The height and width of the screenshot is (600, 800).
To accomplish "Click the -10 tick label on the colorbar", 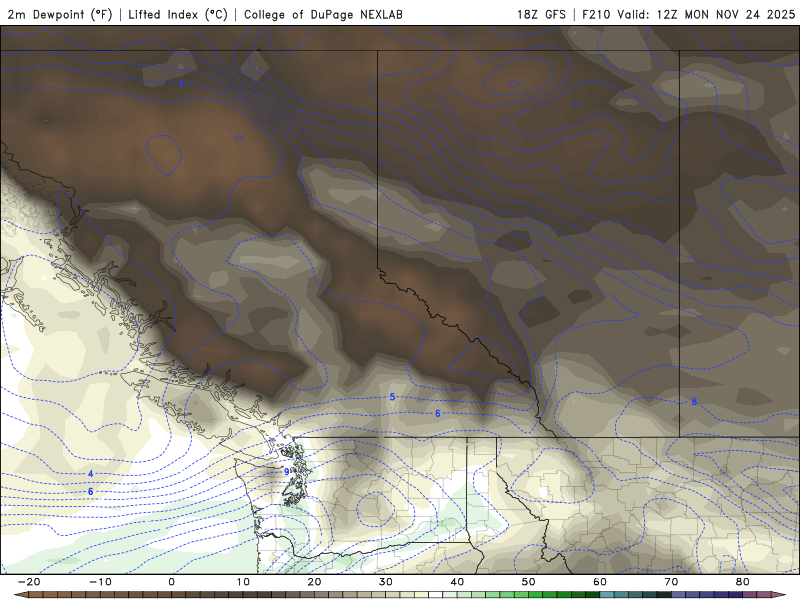I will point(100,582).
